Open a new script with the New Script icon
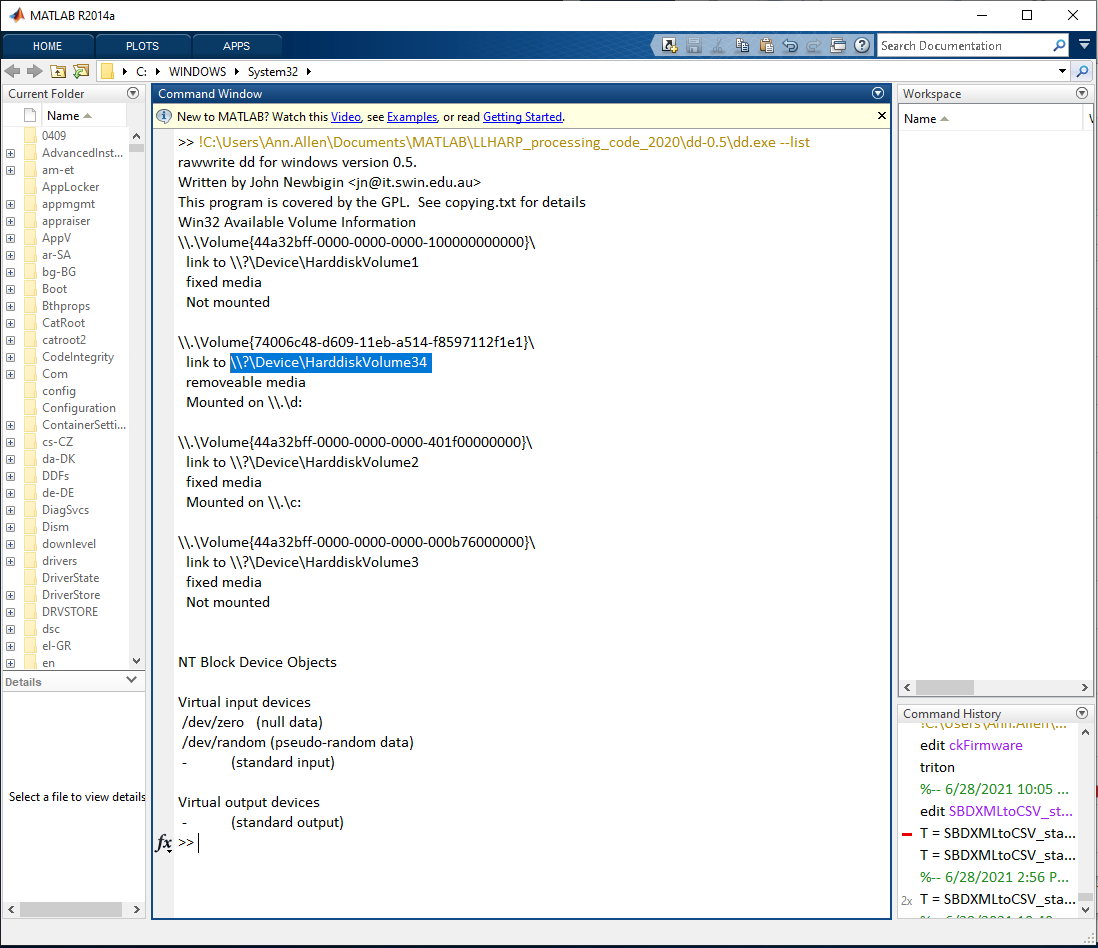 pyautogui.click(x=670, y=46)
